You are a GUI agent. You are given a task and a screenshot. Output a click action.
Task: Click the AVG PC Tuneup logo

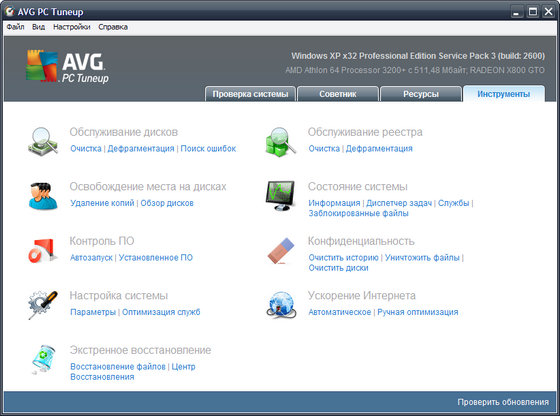68,66
